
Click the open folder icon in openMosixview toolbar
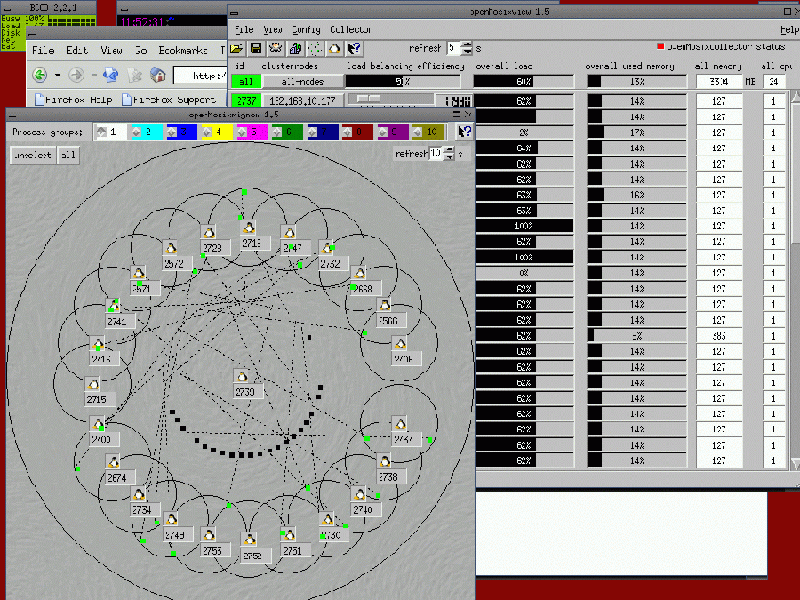coord(236,48)
